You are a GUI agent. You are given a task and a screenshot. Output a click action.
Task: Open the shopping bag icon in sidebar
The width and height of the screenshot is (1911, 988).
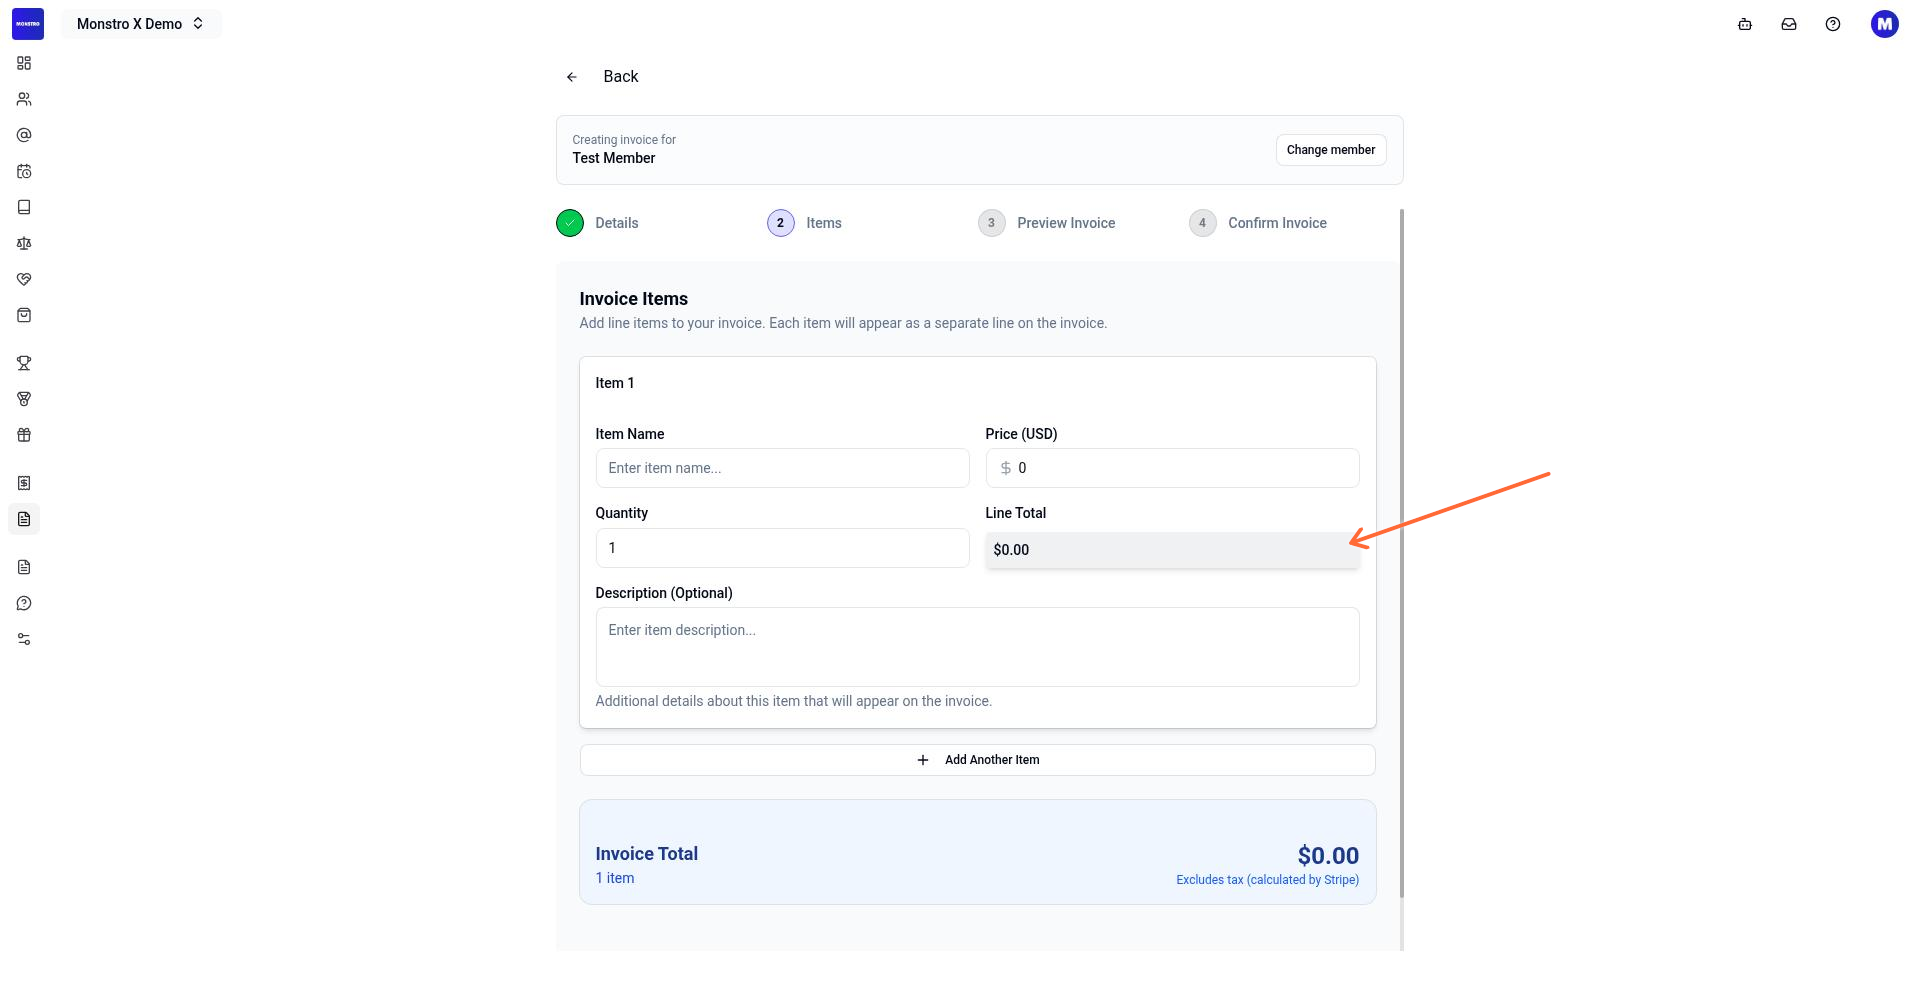[x=24, y=315]
